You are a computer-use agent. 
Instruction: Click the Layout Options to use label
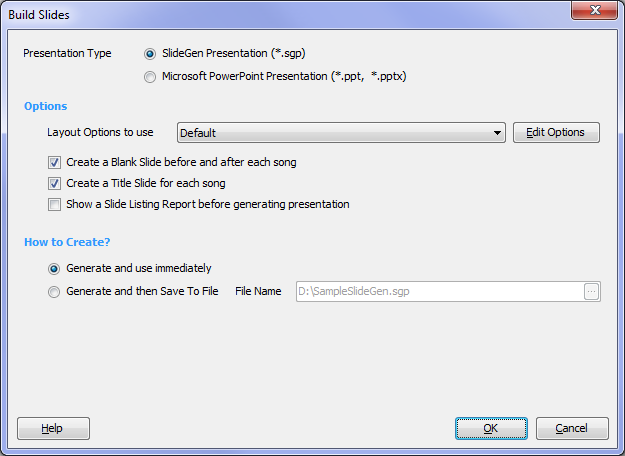(100, 132)
